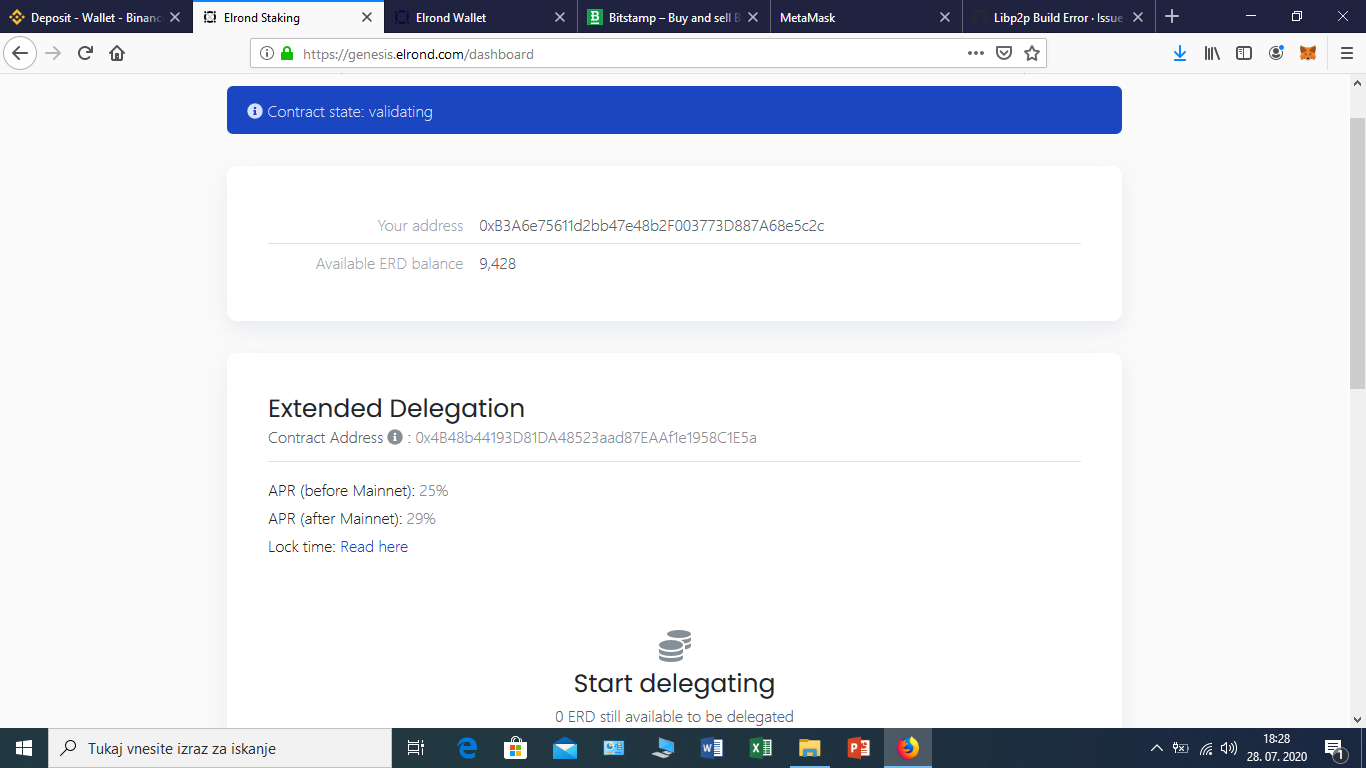Expand hidden system tray icons

[1155, 747]
